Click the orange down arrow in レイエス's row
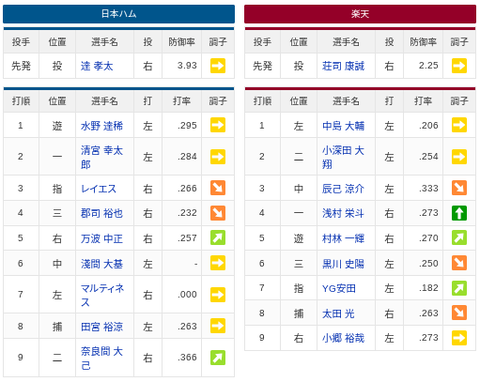The width and height of the screenshot is (480, 382). click(x=218, y=188)
